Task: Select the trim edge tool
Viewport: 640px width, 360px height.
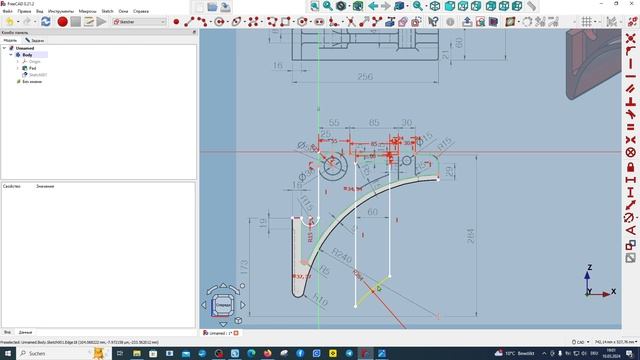Action: click(x=351, y=22)
